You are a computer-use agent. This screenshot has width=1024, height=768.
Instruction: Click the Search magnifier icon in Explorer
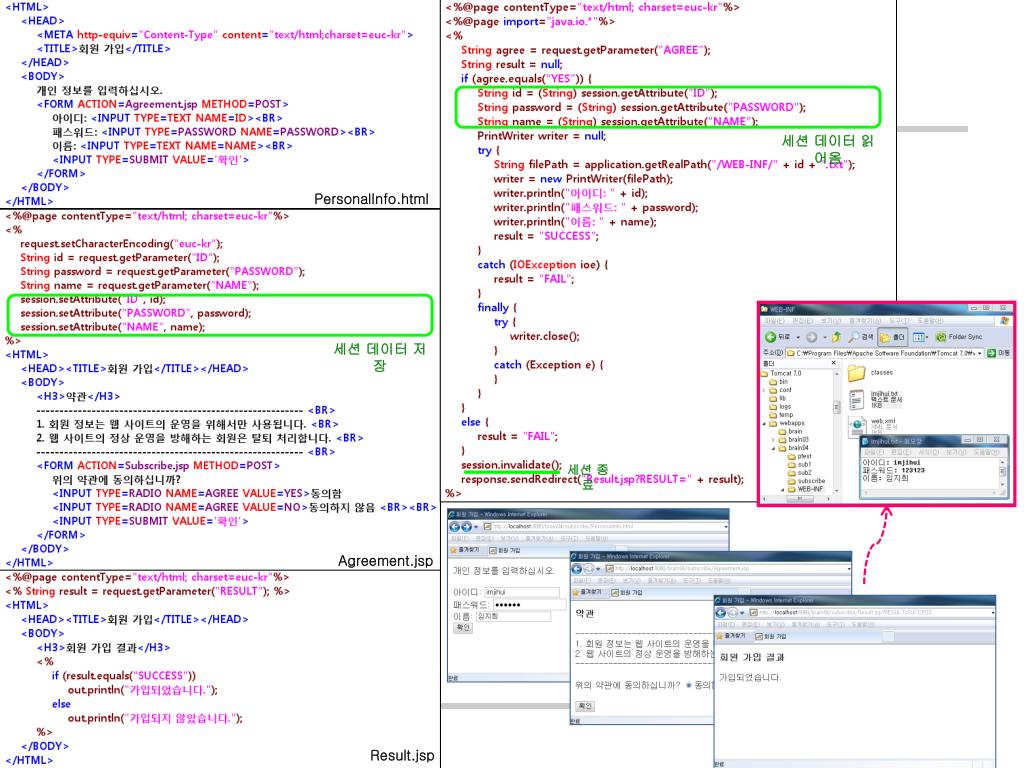click(x=853, y=338)
